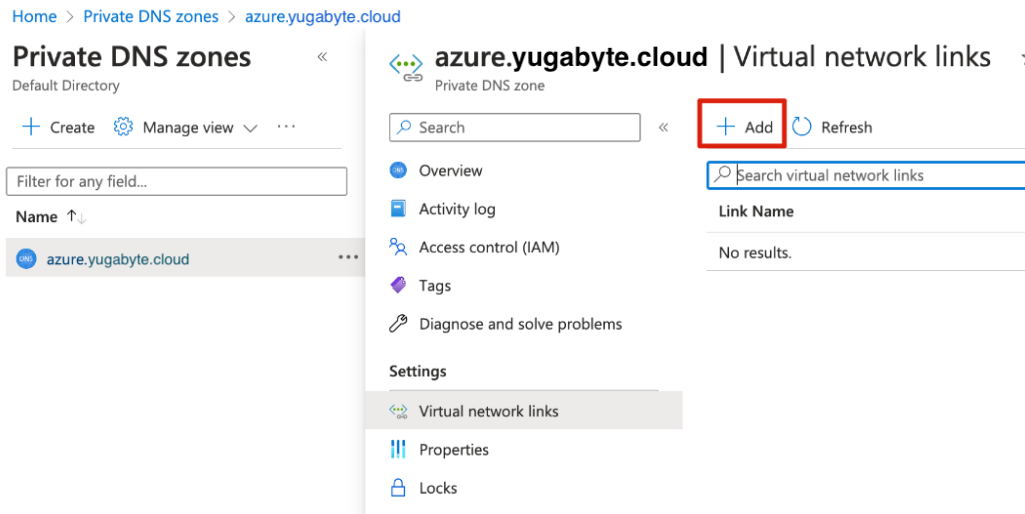The image size is (1025, 514).
Task: Go to Home breadcrumb link
Action: (x=34, y=17)
